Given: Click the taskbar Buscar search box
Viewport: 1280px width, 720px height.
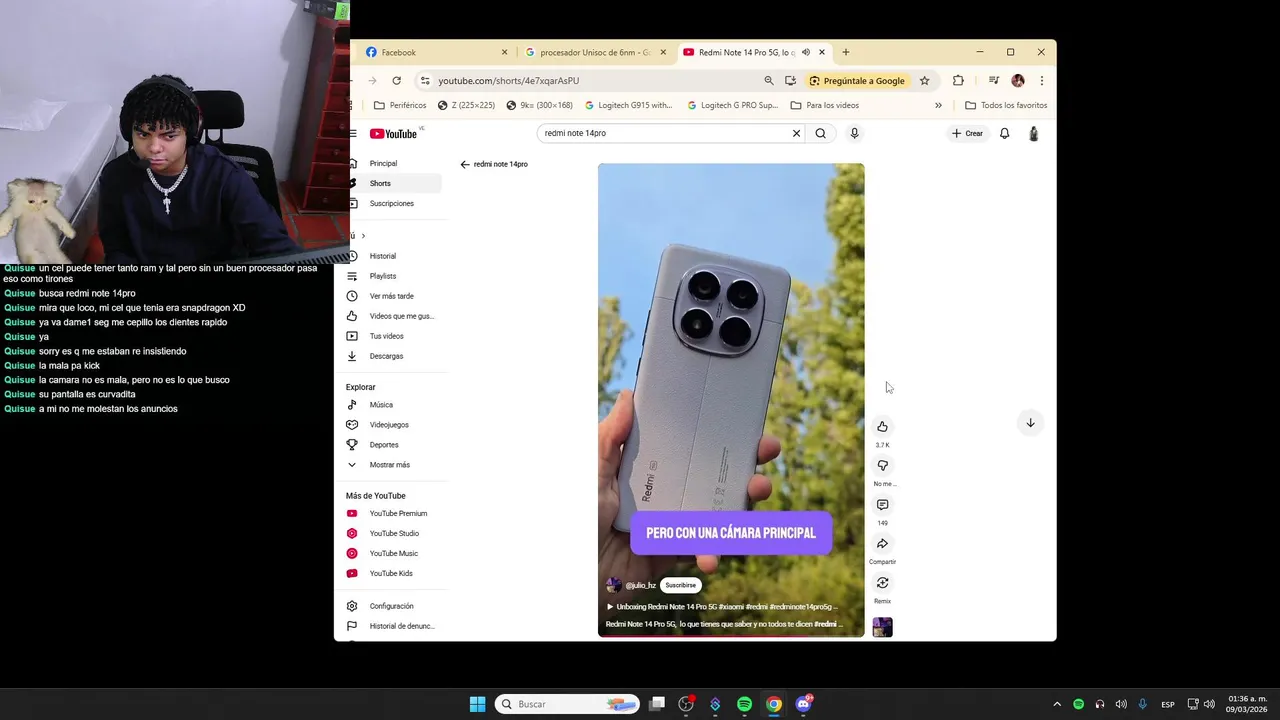Looking at the screenshot, I should point(567,704).
